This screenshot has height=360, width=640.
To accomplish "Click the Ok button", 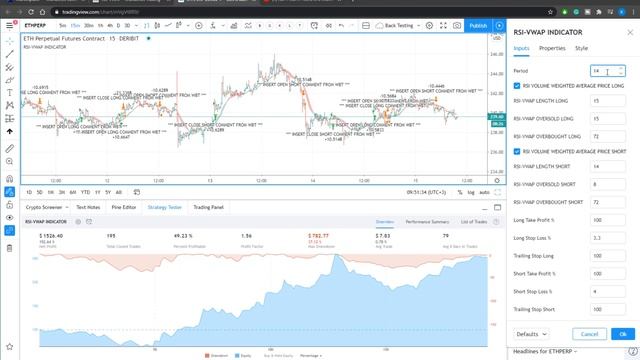I will point(623,334).
